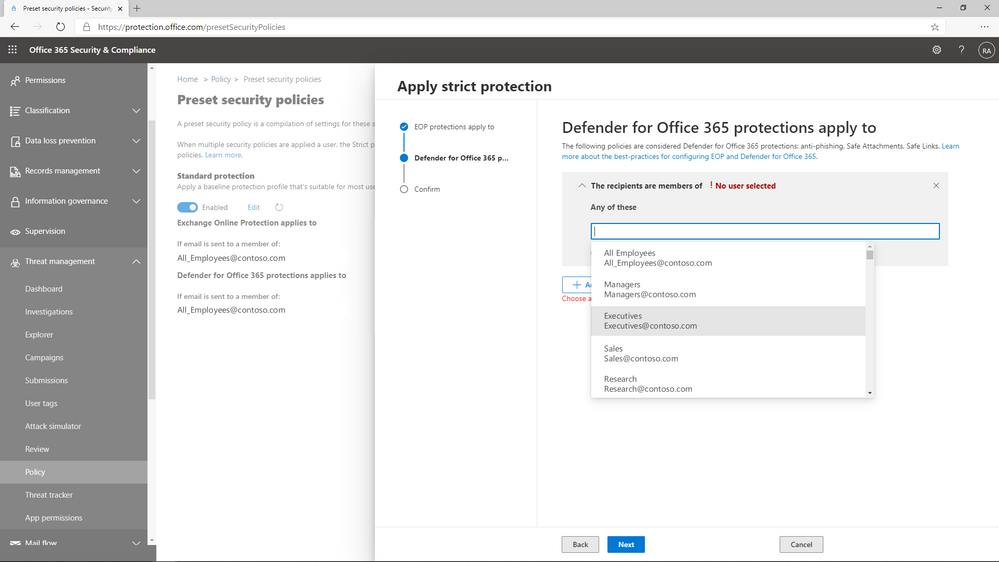This screenshot has width=999, height=562.
Task: Click refresh icon next to Edit
Action: tap(278, 207)
